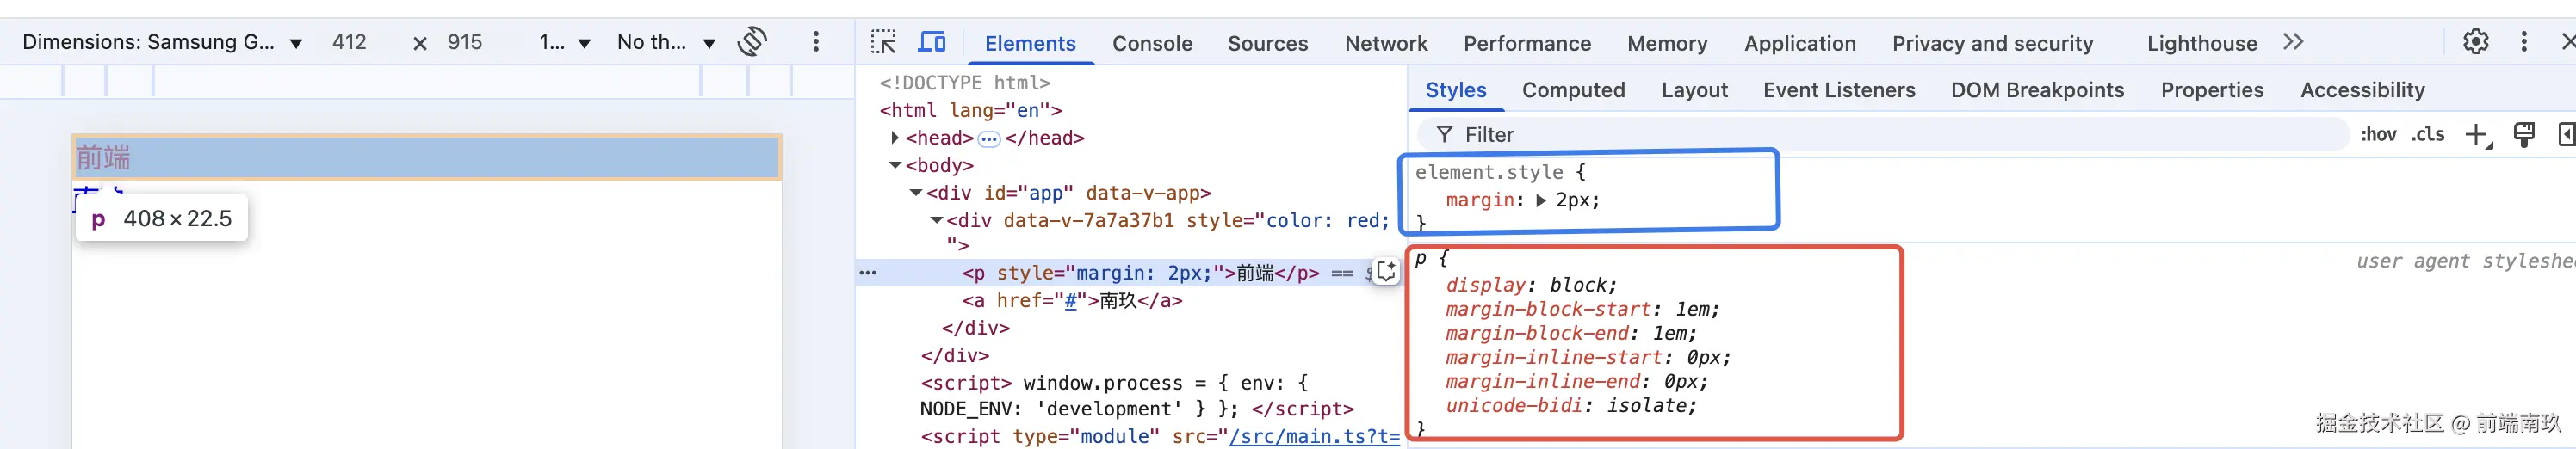
Task: Toggle computed styles sidebar icon
Action: click(x=2566, y=135)
